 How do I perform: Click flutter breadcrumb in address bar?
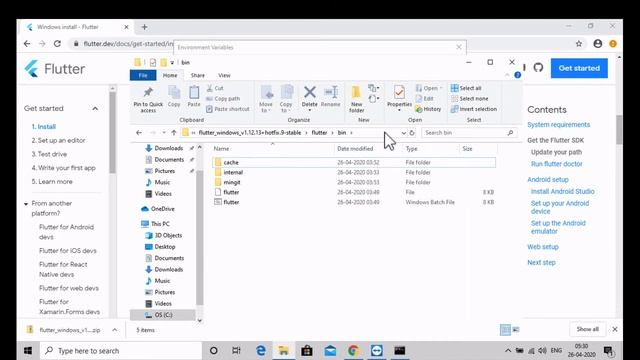point(319,133)
